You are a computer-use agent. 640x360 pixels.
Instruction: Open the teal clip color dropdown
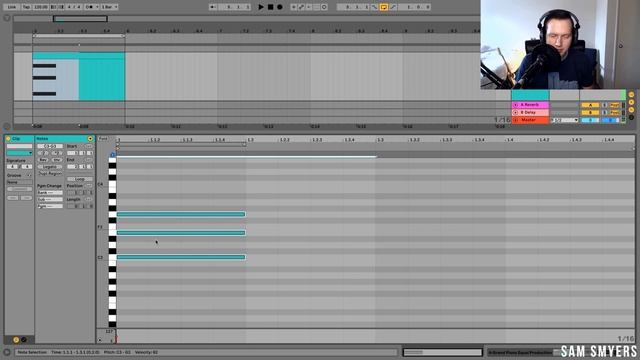19,153
